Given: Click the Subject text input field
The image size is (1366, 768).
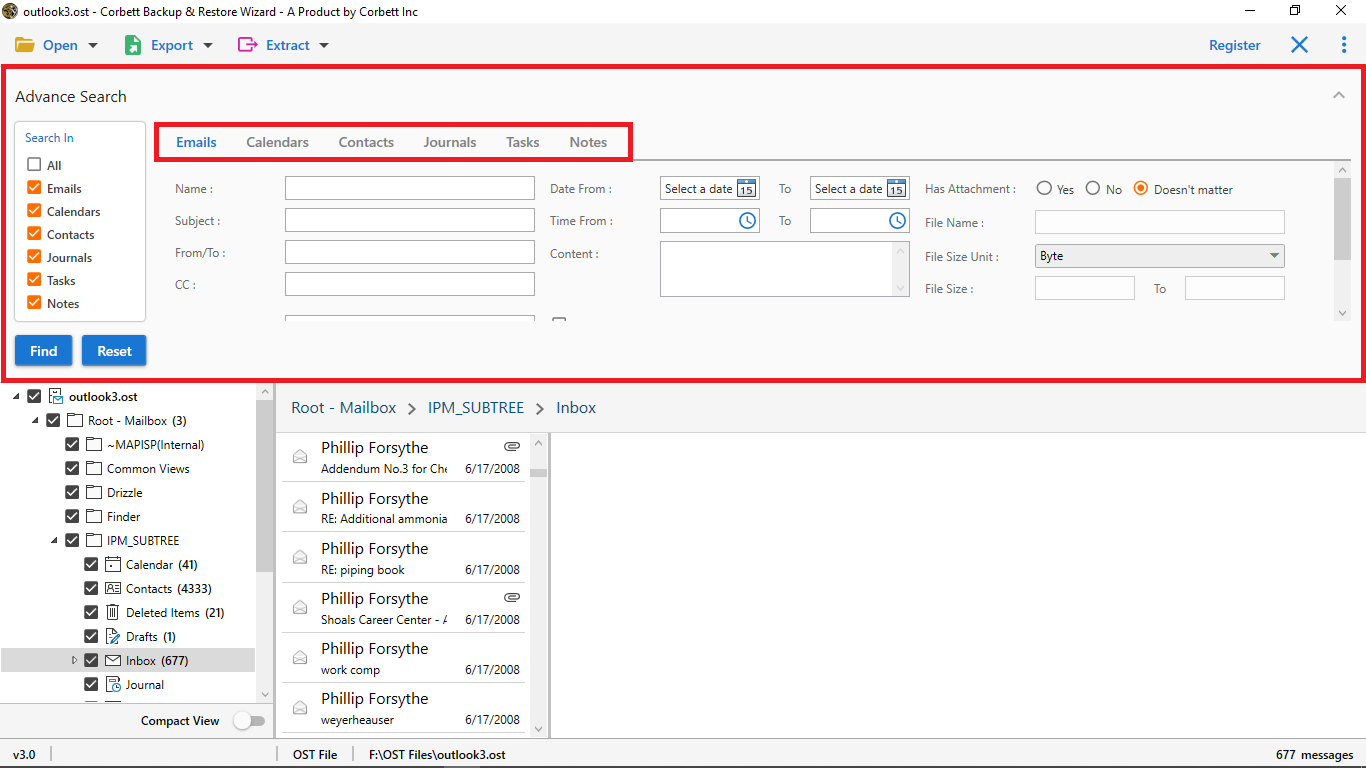Looking at the screenshot, I should [409, 220].
